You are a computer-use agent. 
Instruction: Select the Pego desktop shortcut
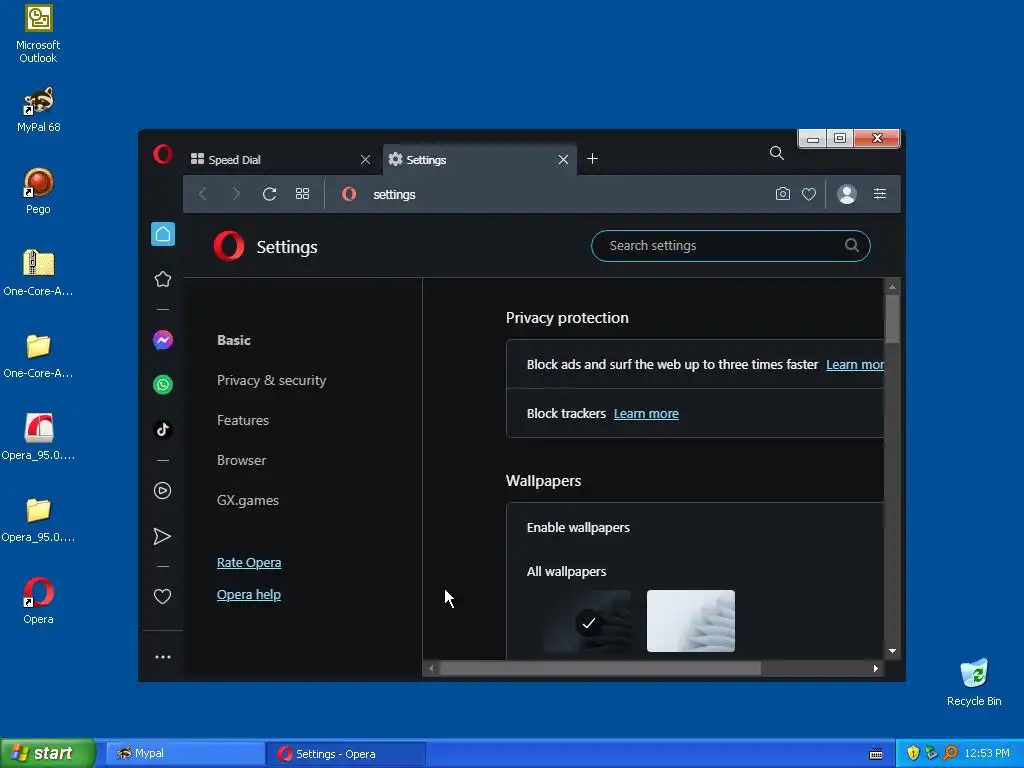(x=38, y=191)
